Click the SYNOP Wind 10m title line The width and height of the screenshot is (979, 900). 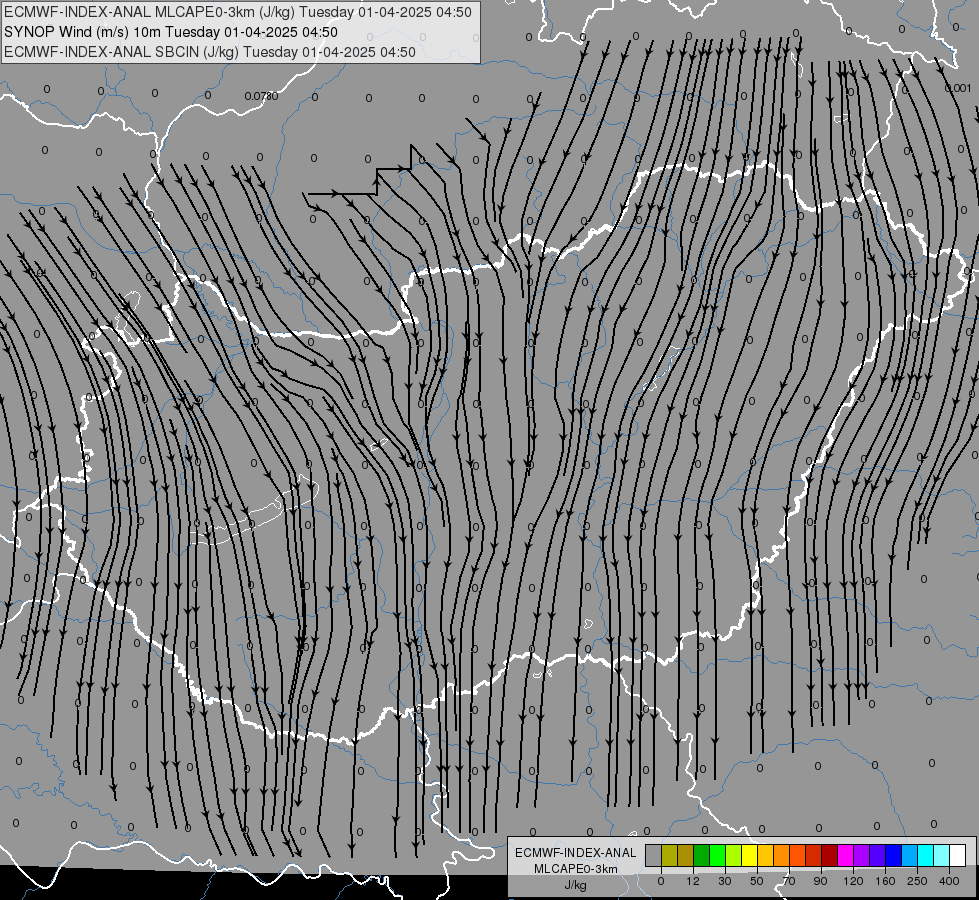170,32
